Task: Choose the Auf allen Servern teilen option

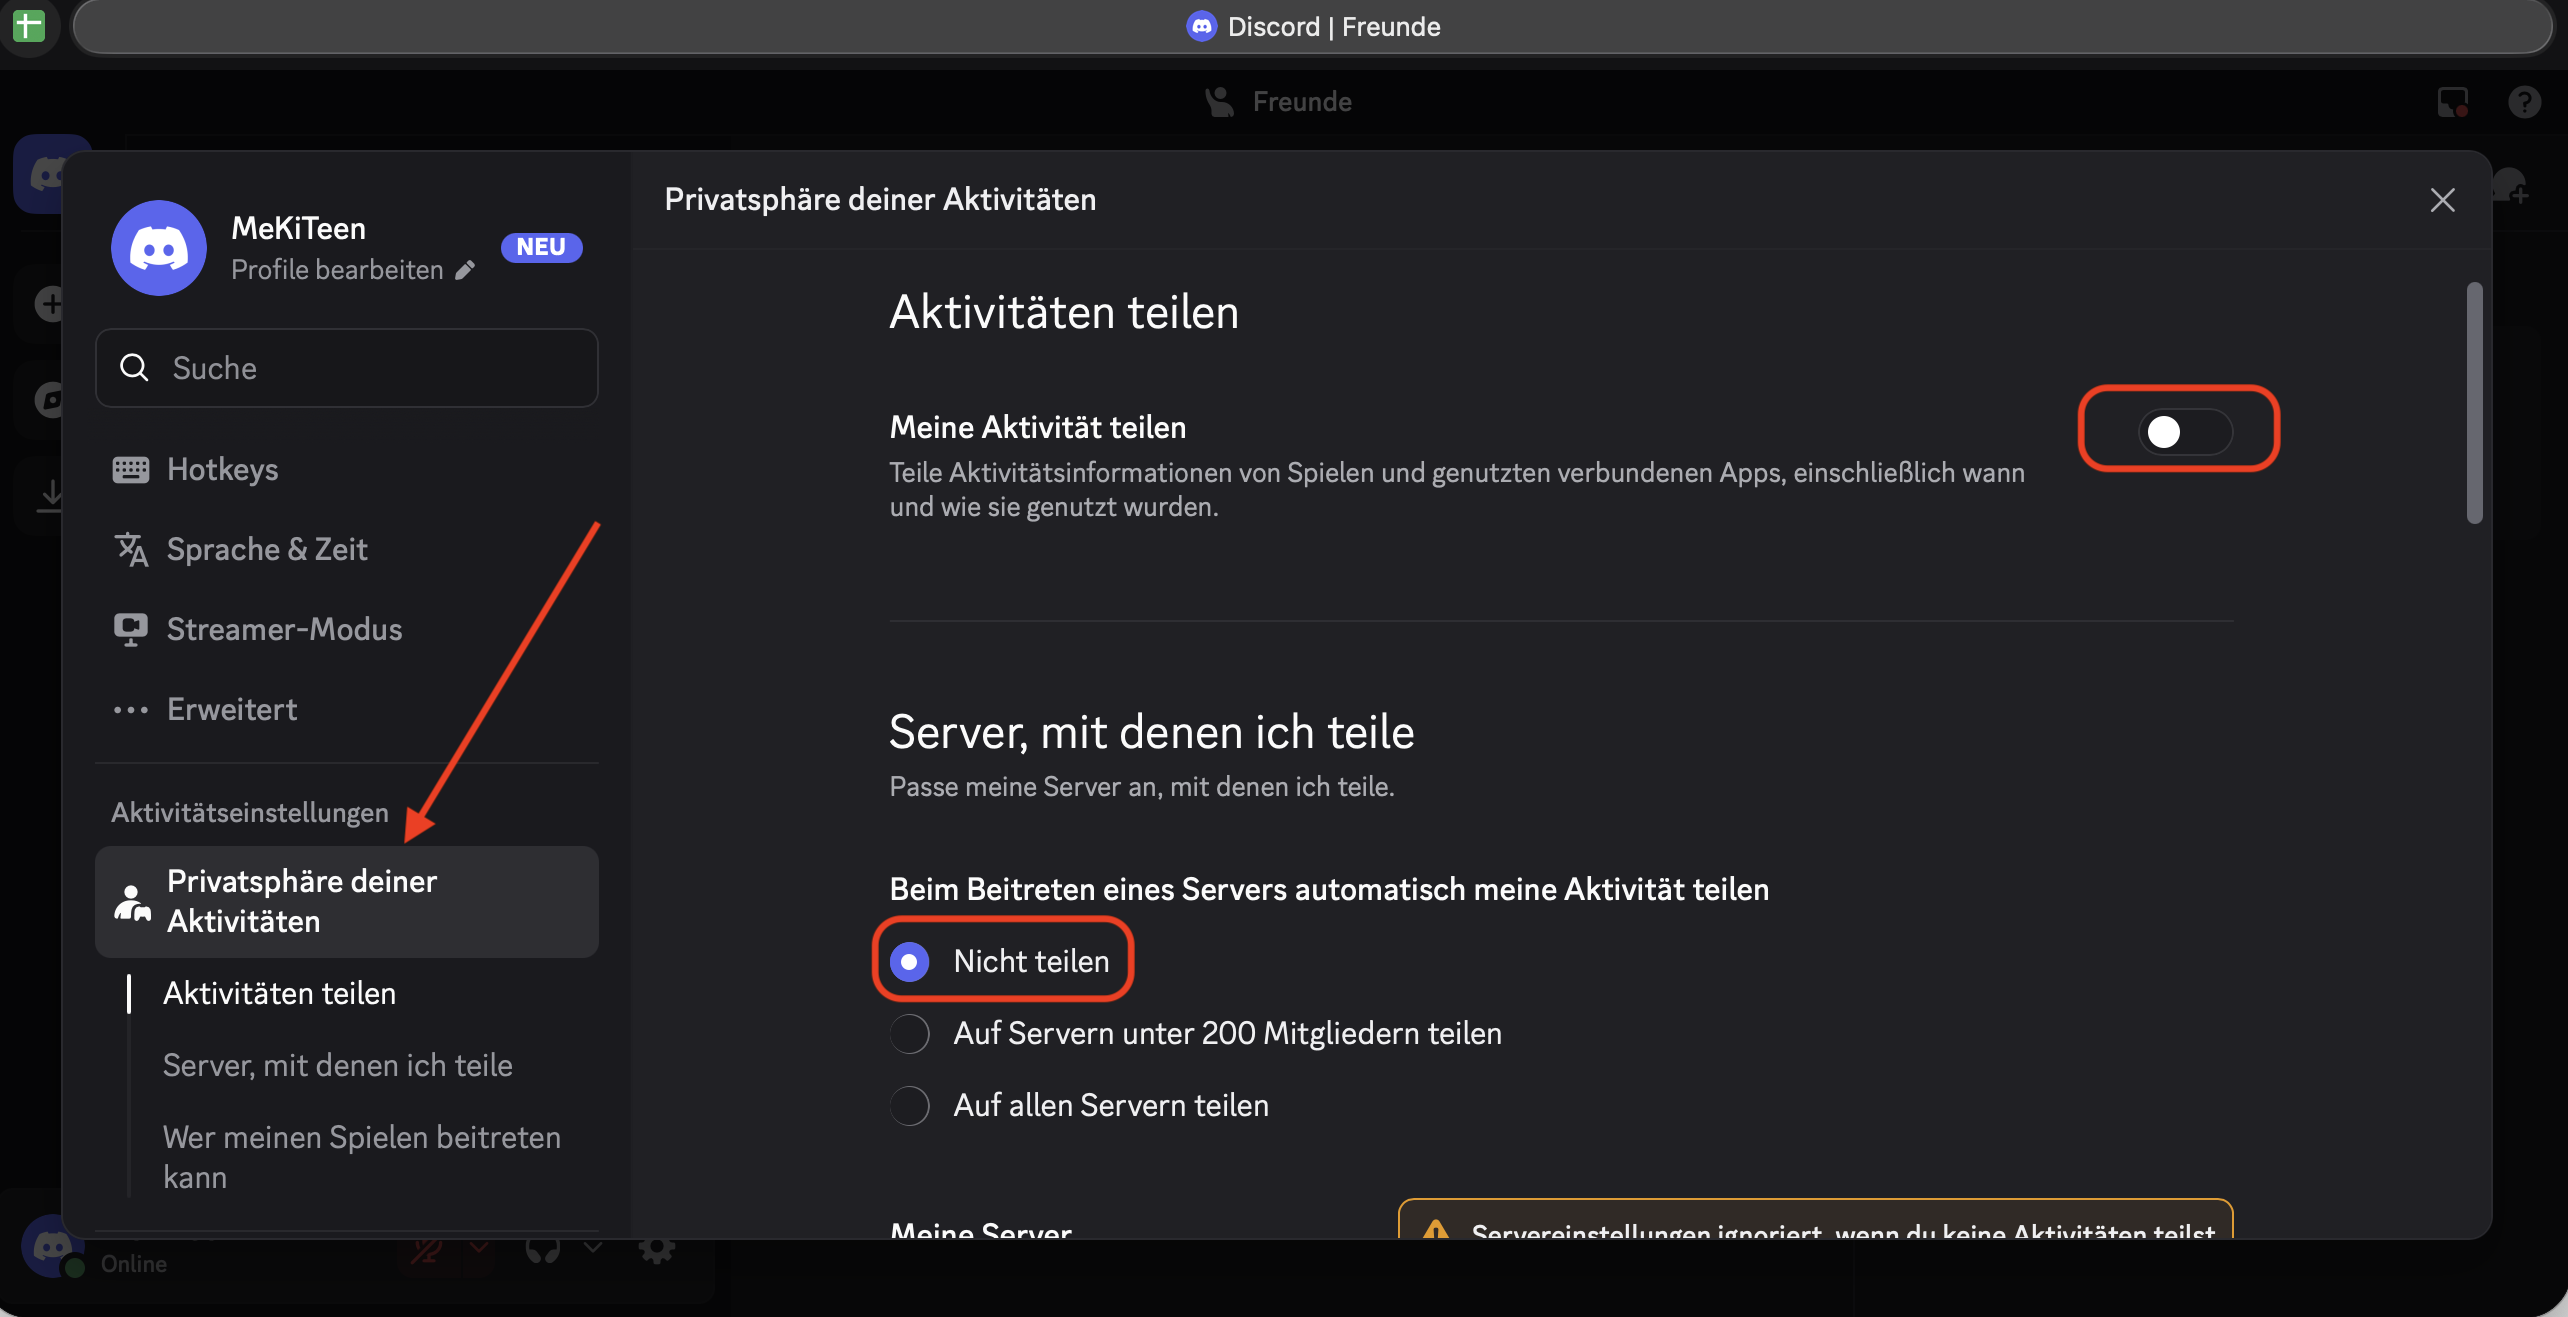Action: click(x=910, y=1106)
